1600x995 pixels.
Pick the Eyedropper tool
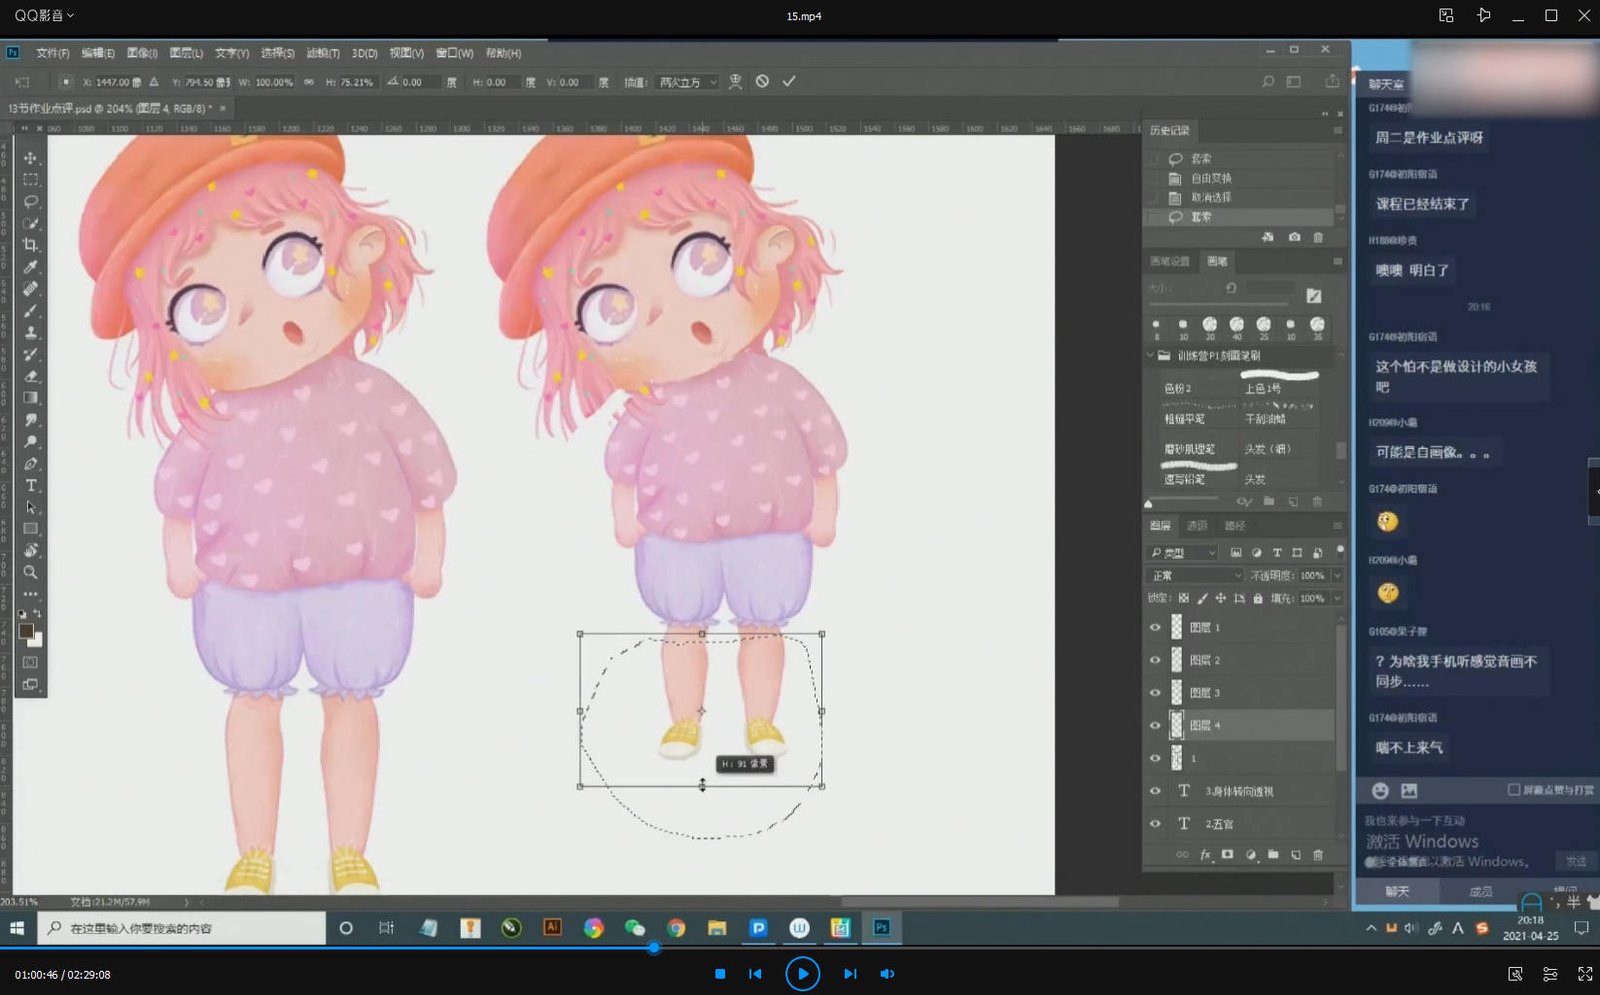click(30, 267)
